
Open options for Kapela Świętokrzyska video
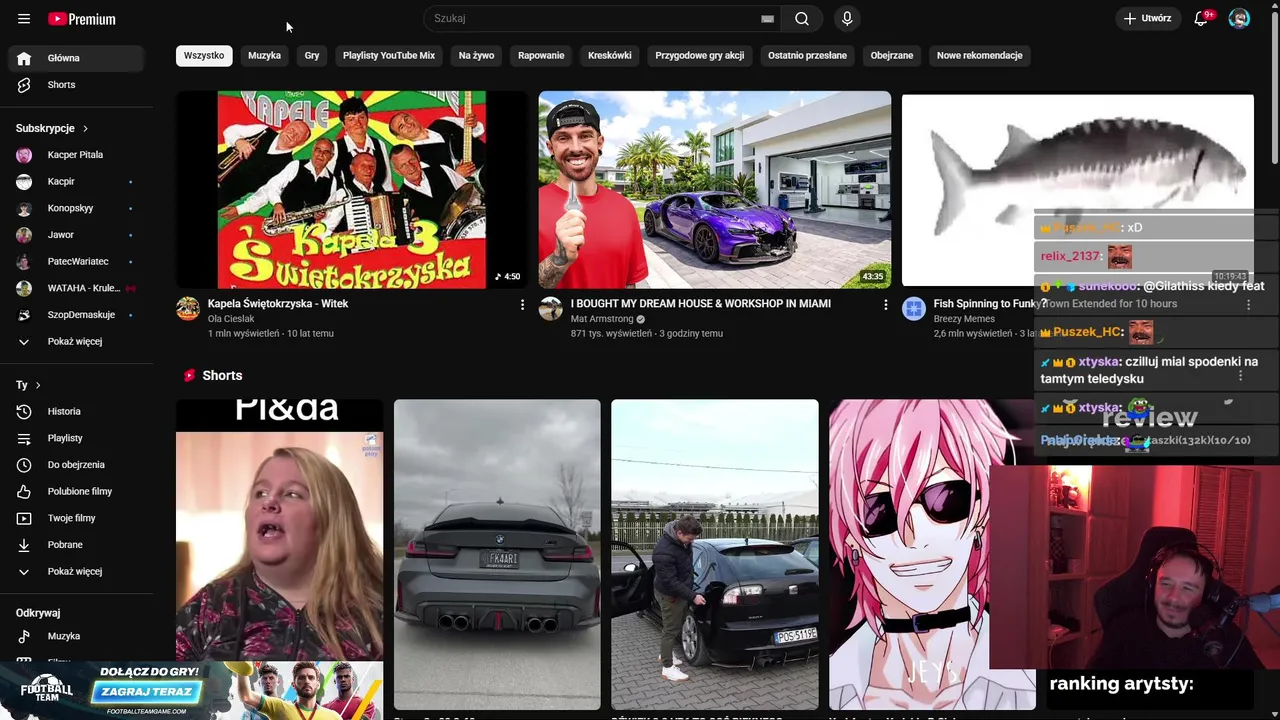pos(522,305)
